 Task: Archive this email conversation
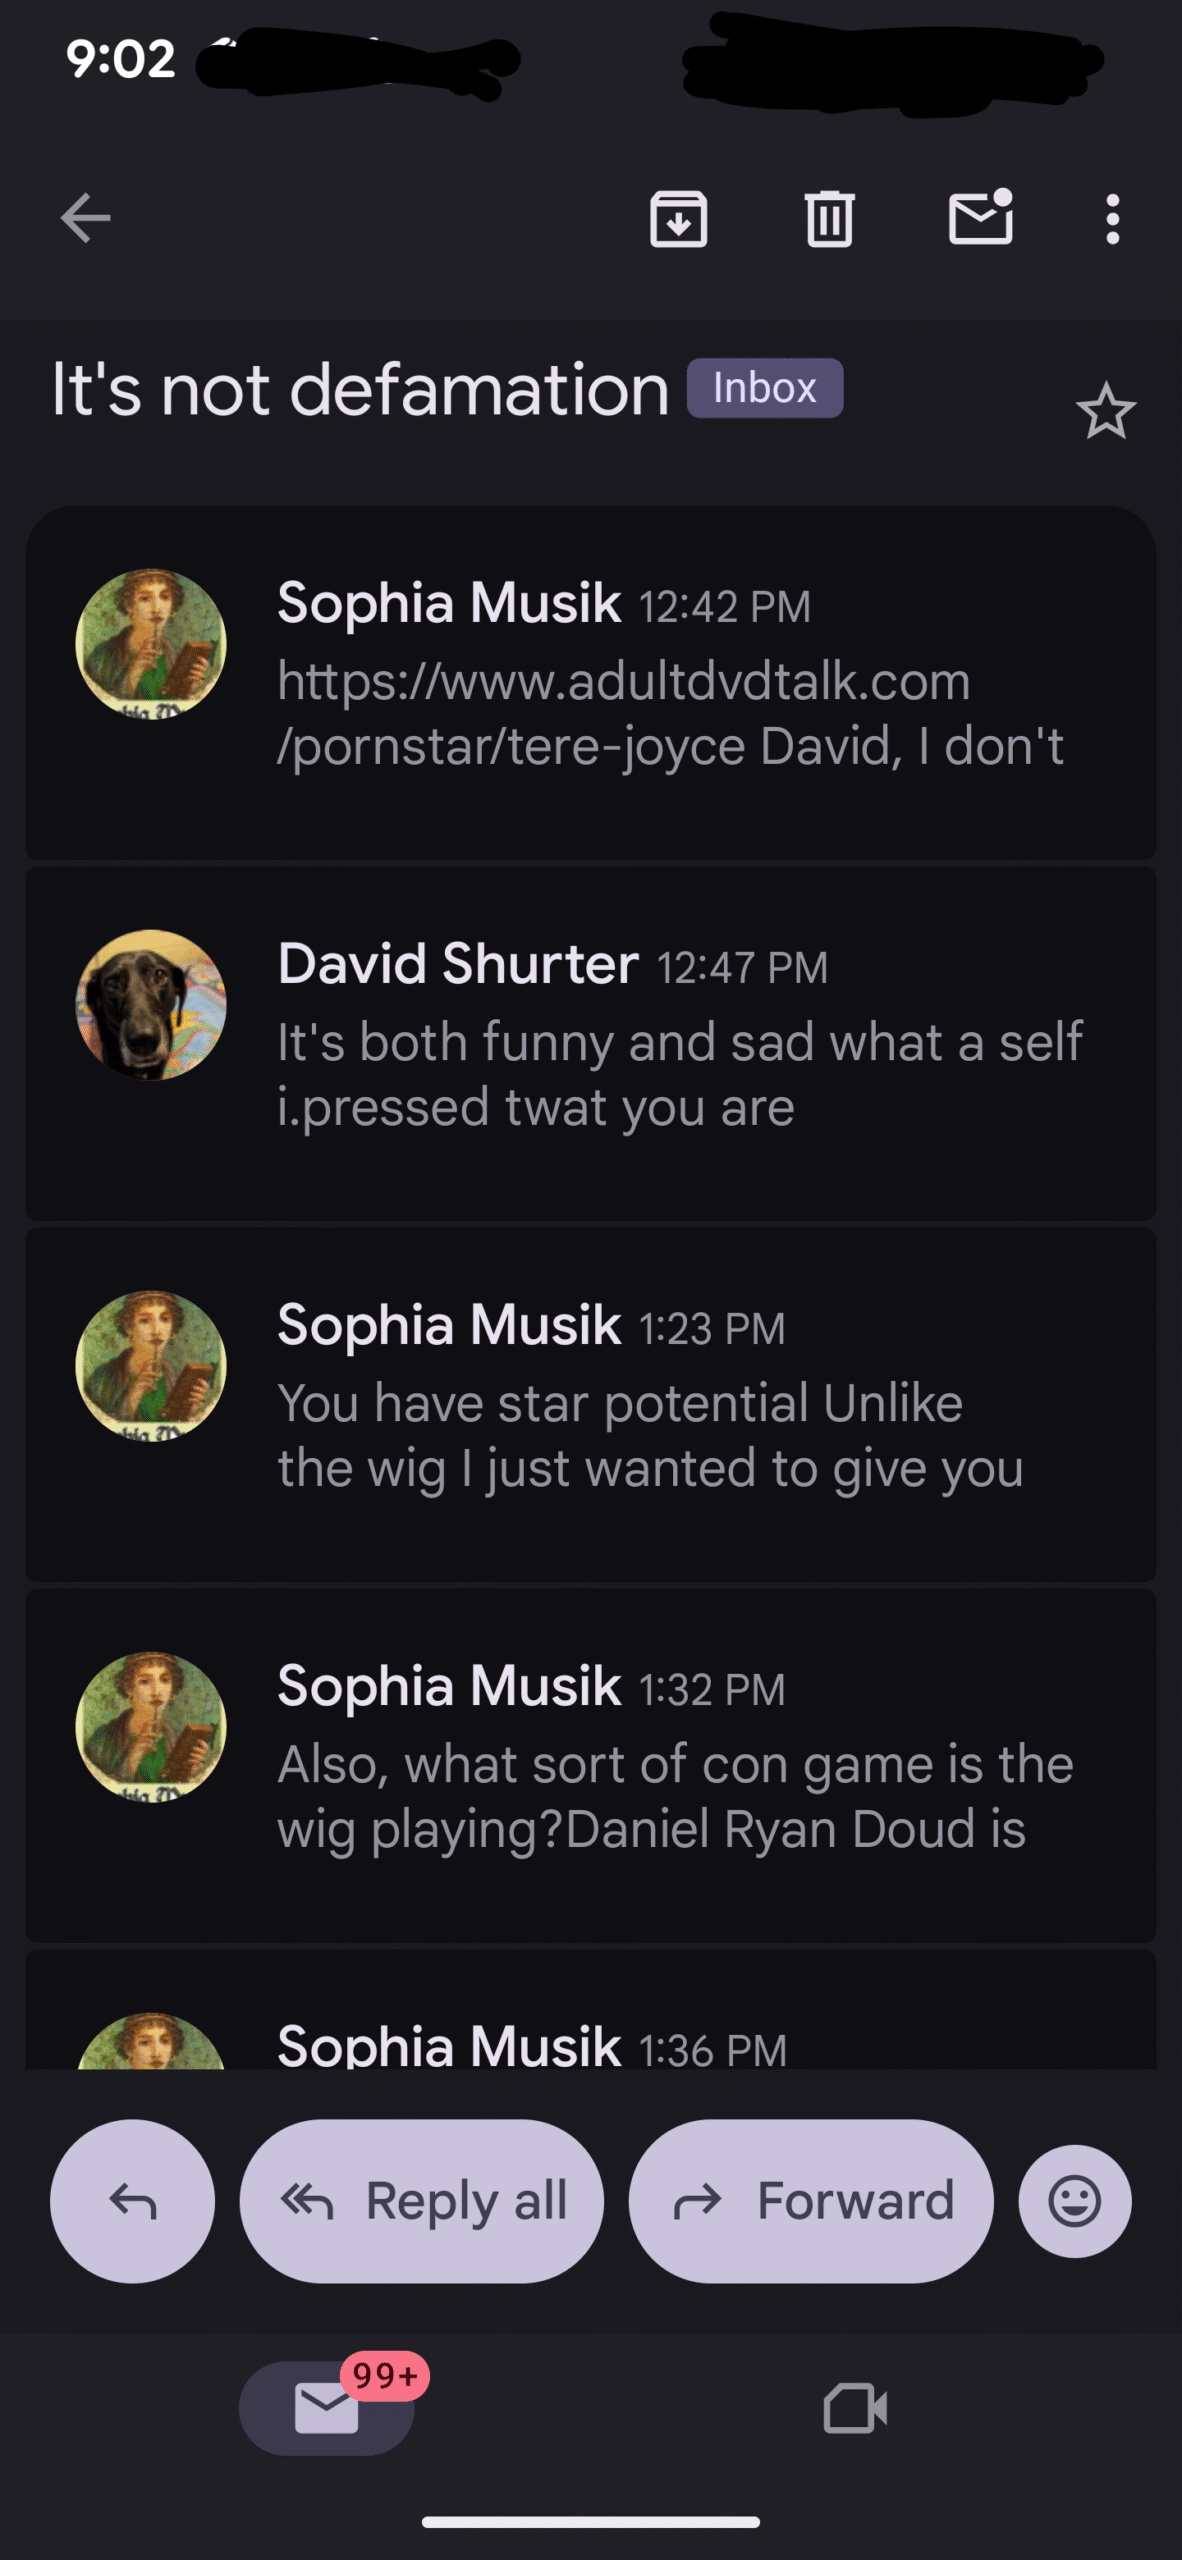pos(678,218)
